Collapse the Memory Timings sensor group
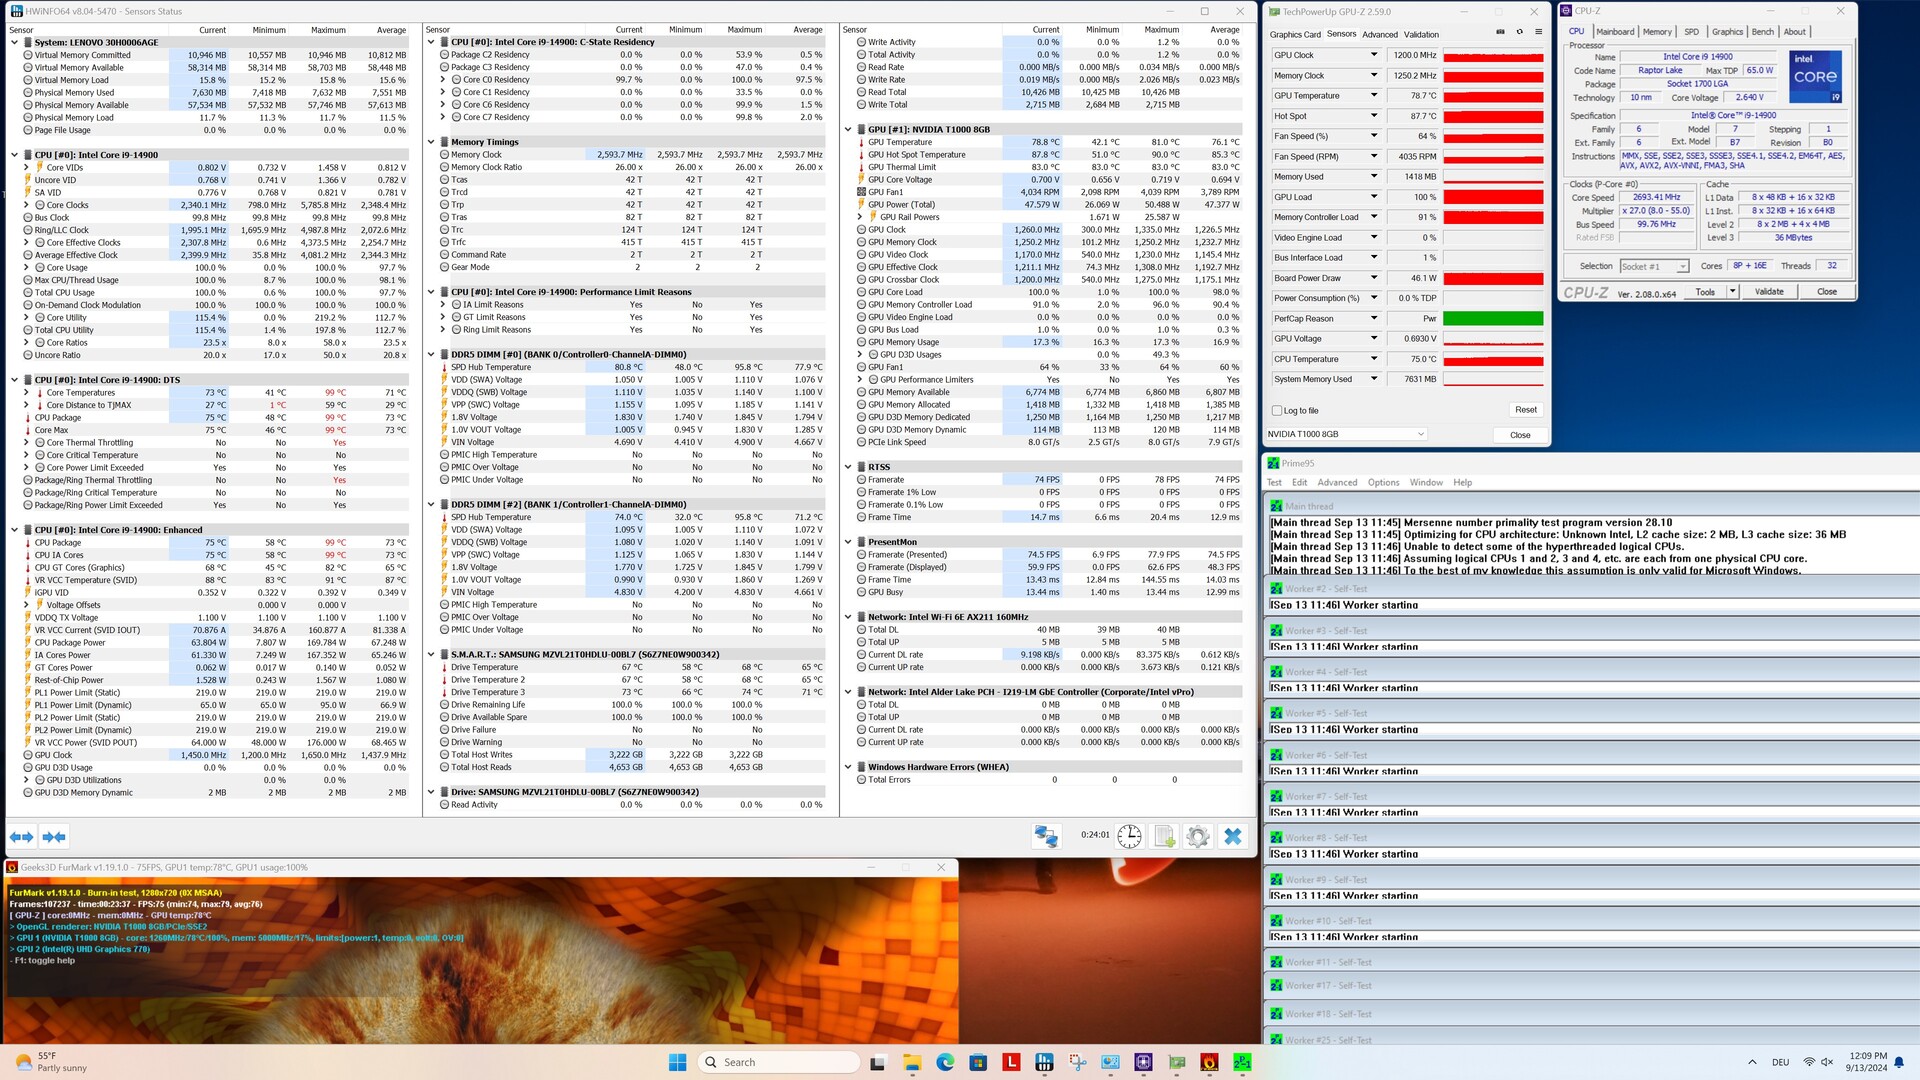 pos(431,142)
